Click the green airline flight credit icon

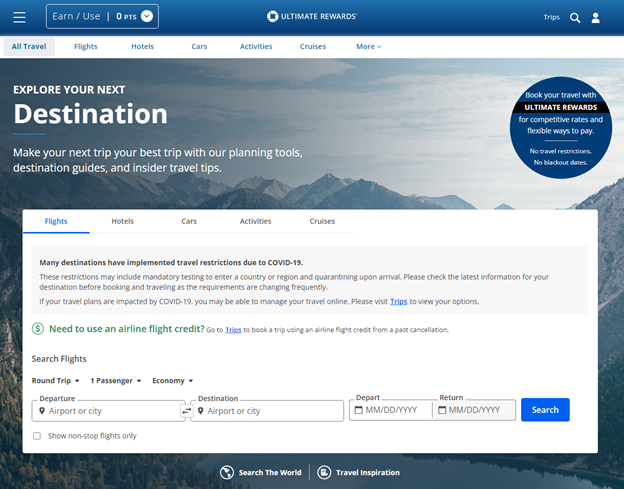tap(38, 329)
